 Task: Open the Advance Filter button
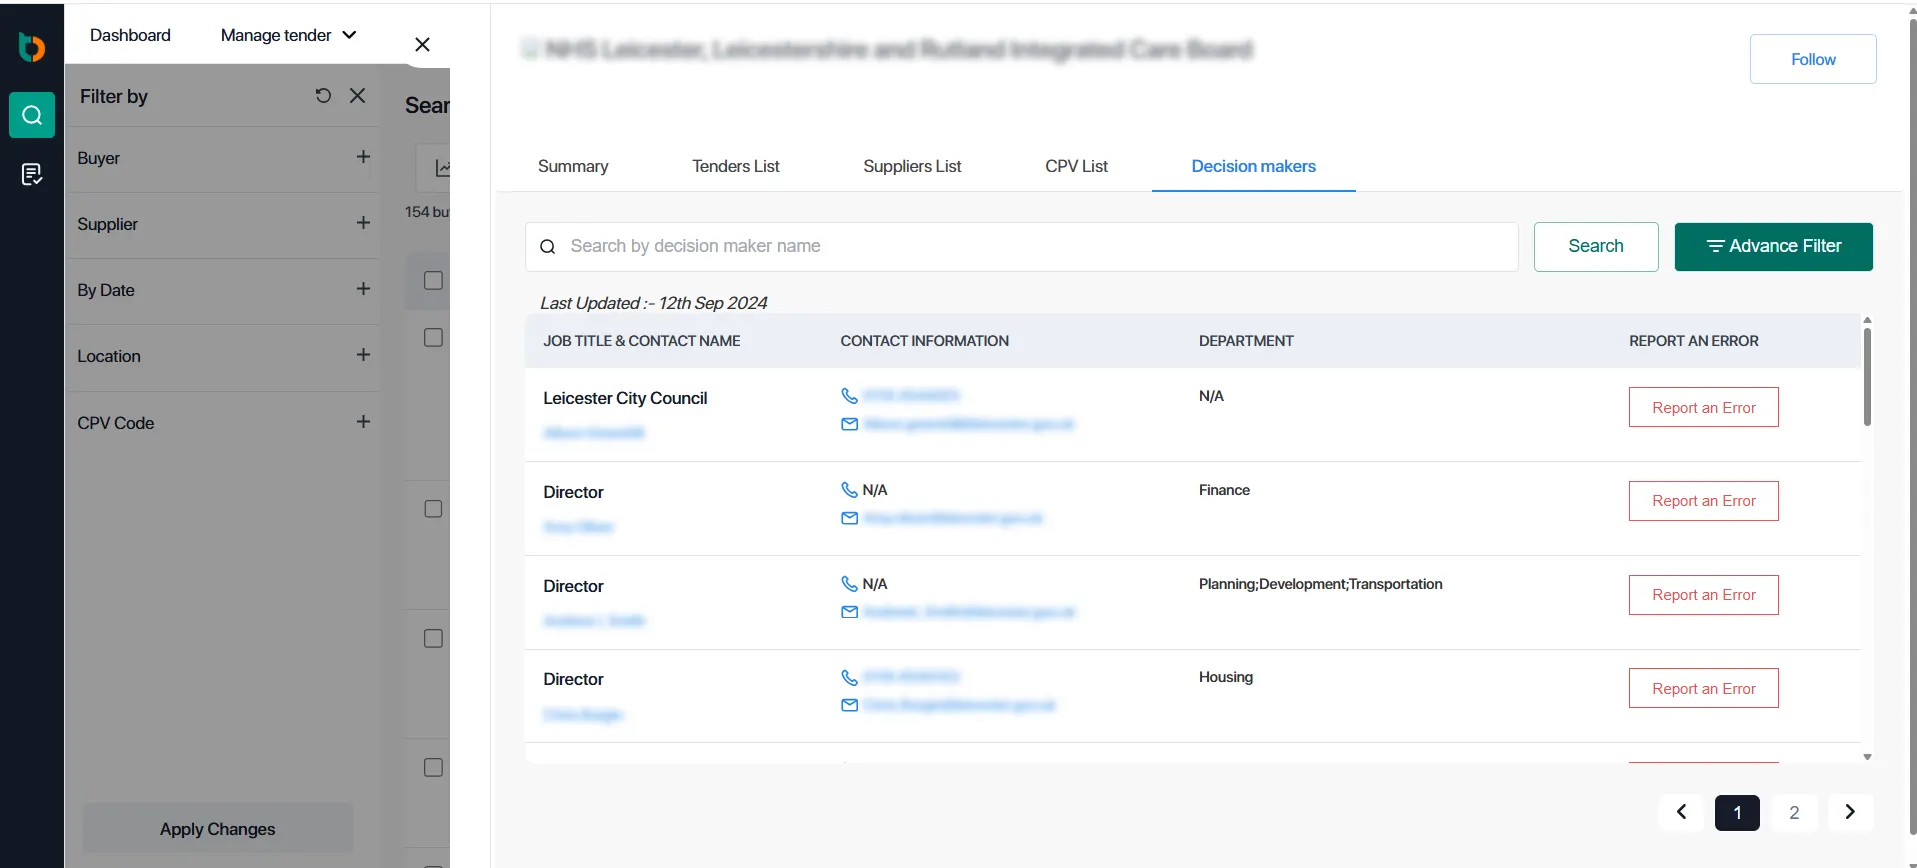pyautogui.click(x=1773, y=246)
